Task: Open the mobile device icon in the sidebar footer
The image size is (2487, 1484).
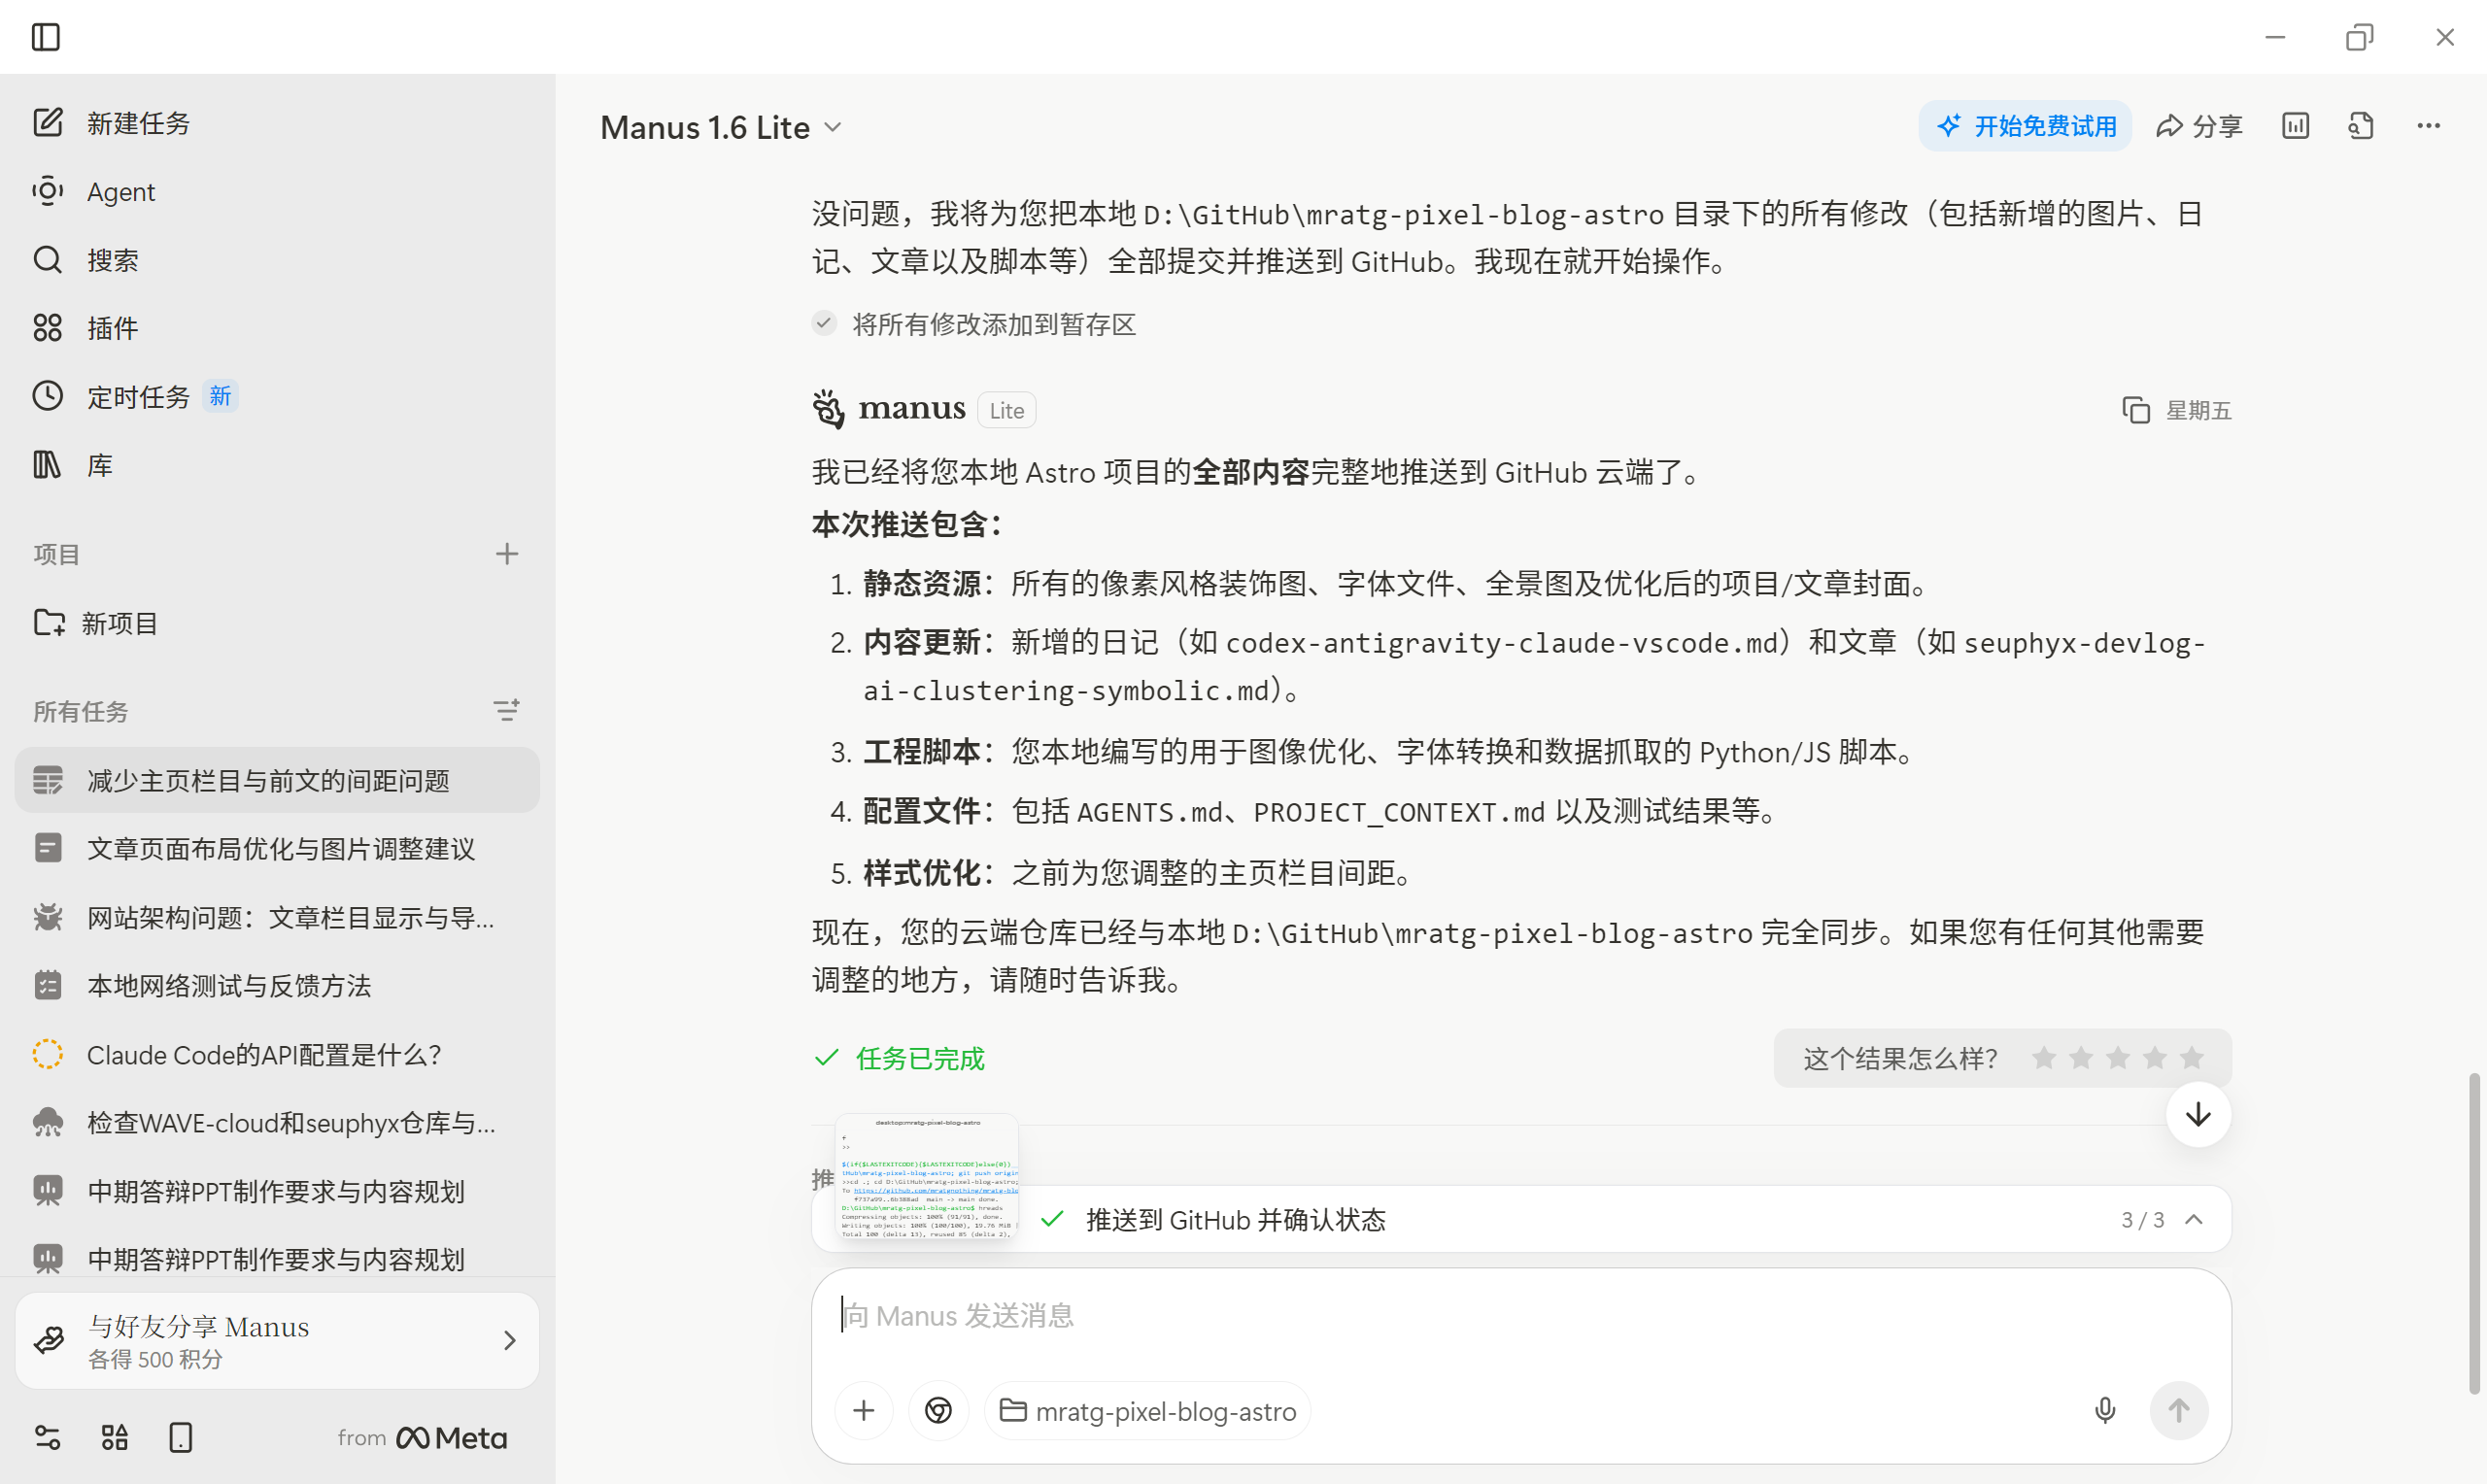Action: (x=181, y=1438)
